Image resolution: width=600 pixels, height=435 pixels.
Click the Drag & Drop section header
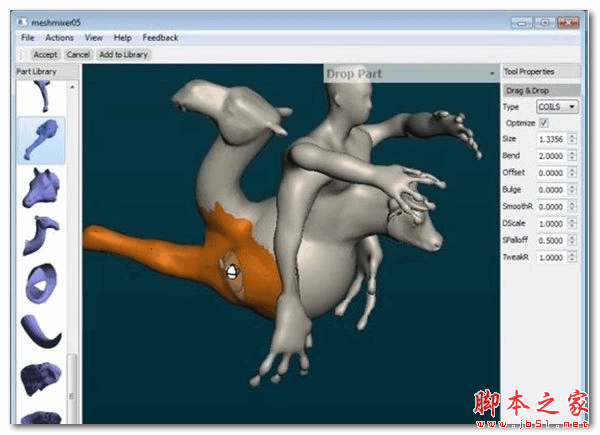(541, 91)
